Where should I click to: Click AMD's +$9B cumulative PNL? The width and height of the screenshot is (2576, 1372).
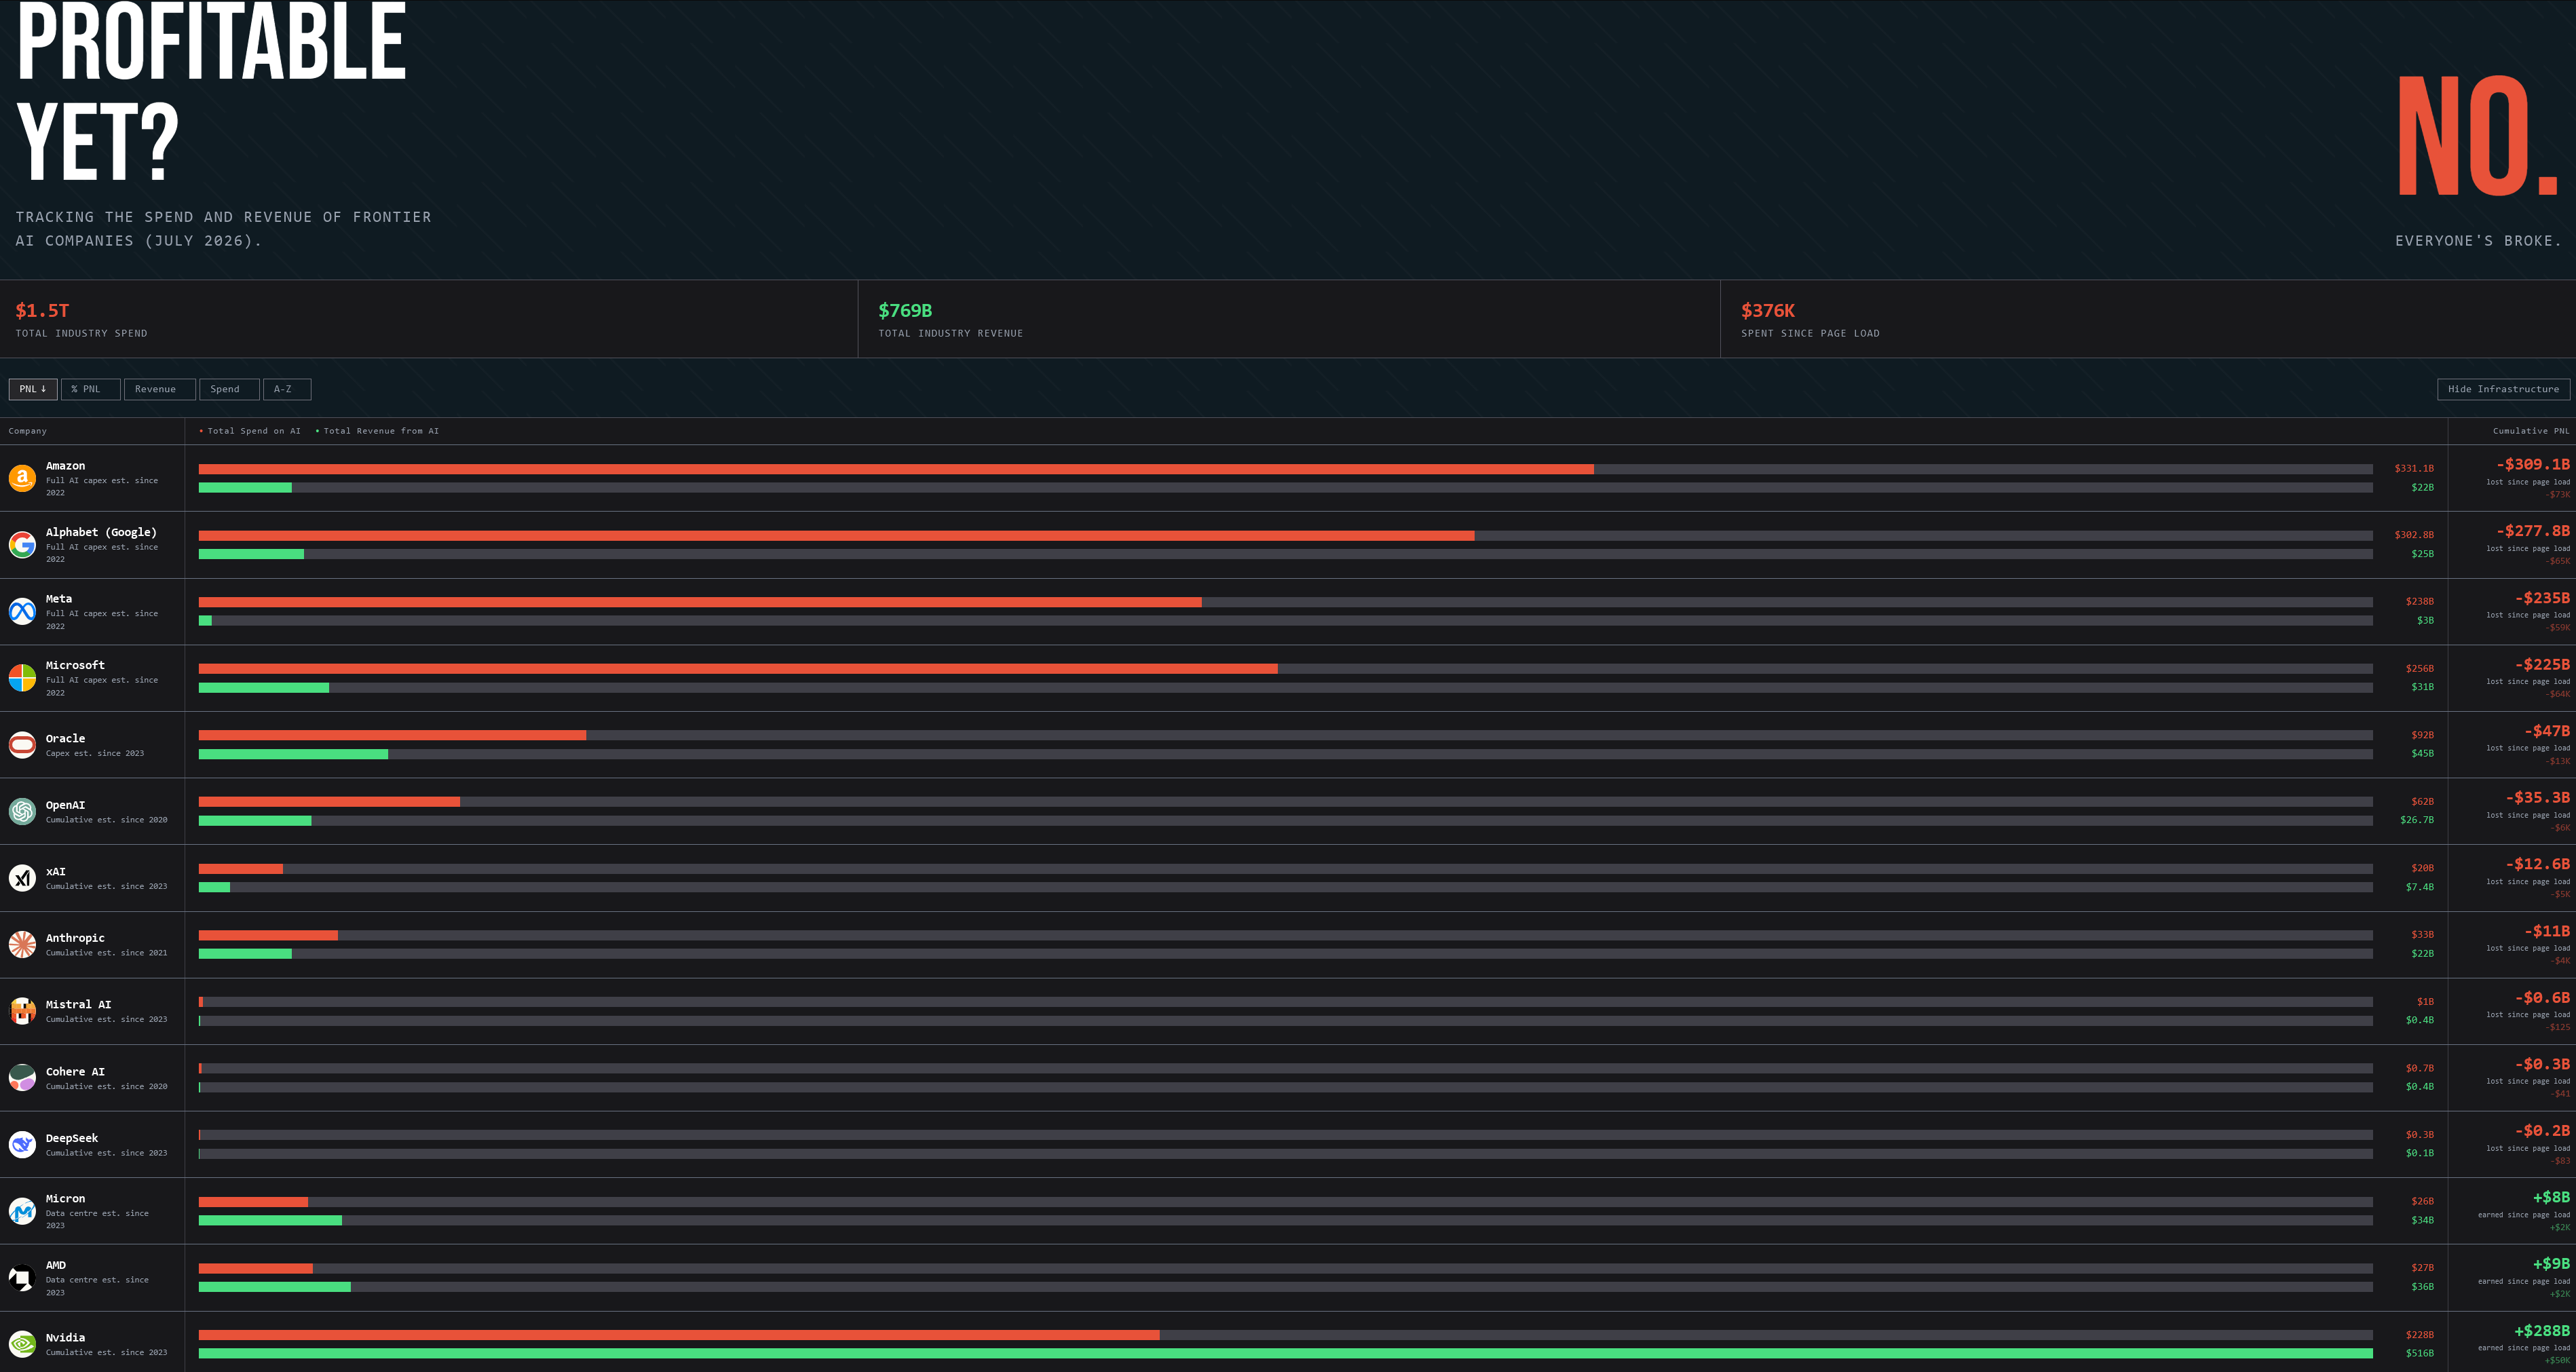2551,1264
